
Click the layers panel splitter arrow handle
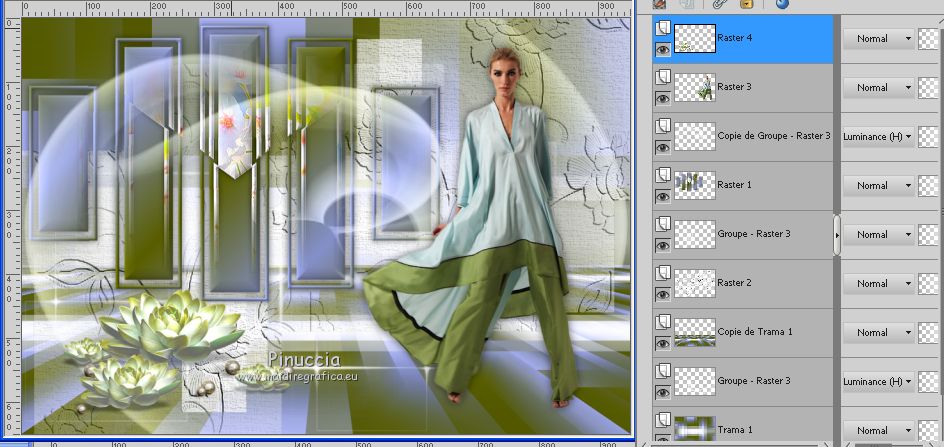837,235
